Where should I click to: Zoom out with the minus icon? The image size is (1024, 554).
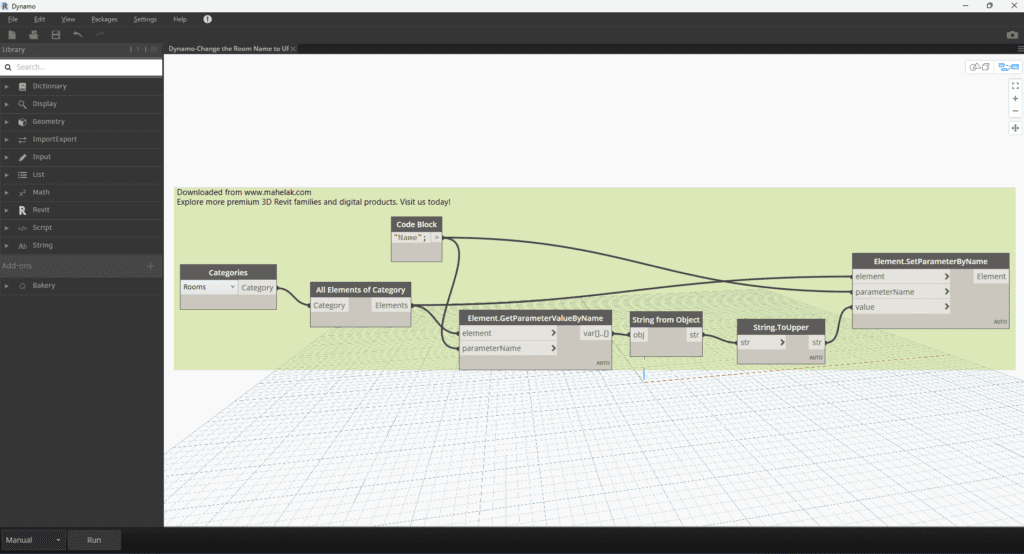tap(1015, 111)
